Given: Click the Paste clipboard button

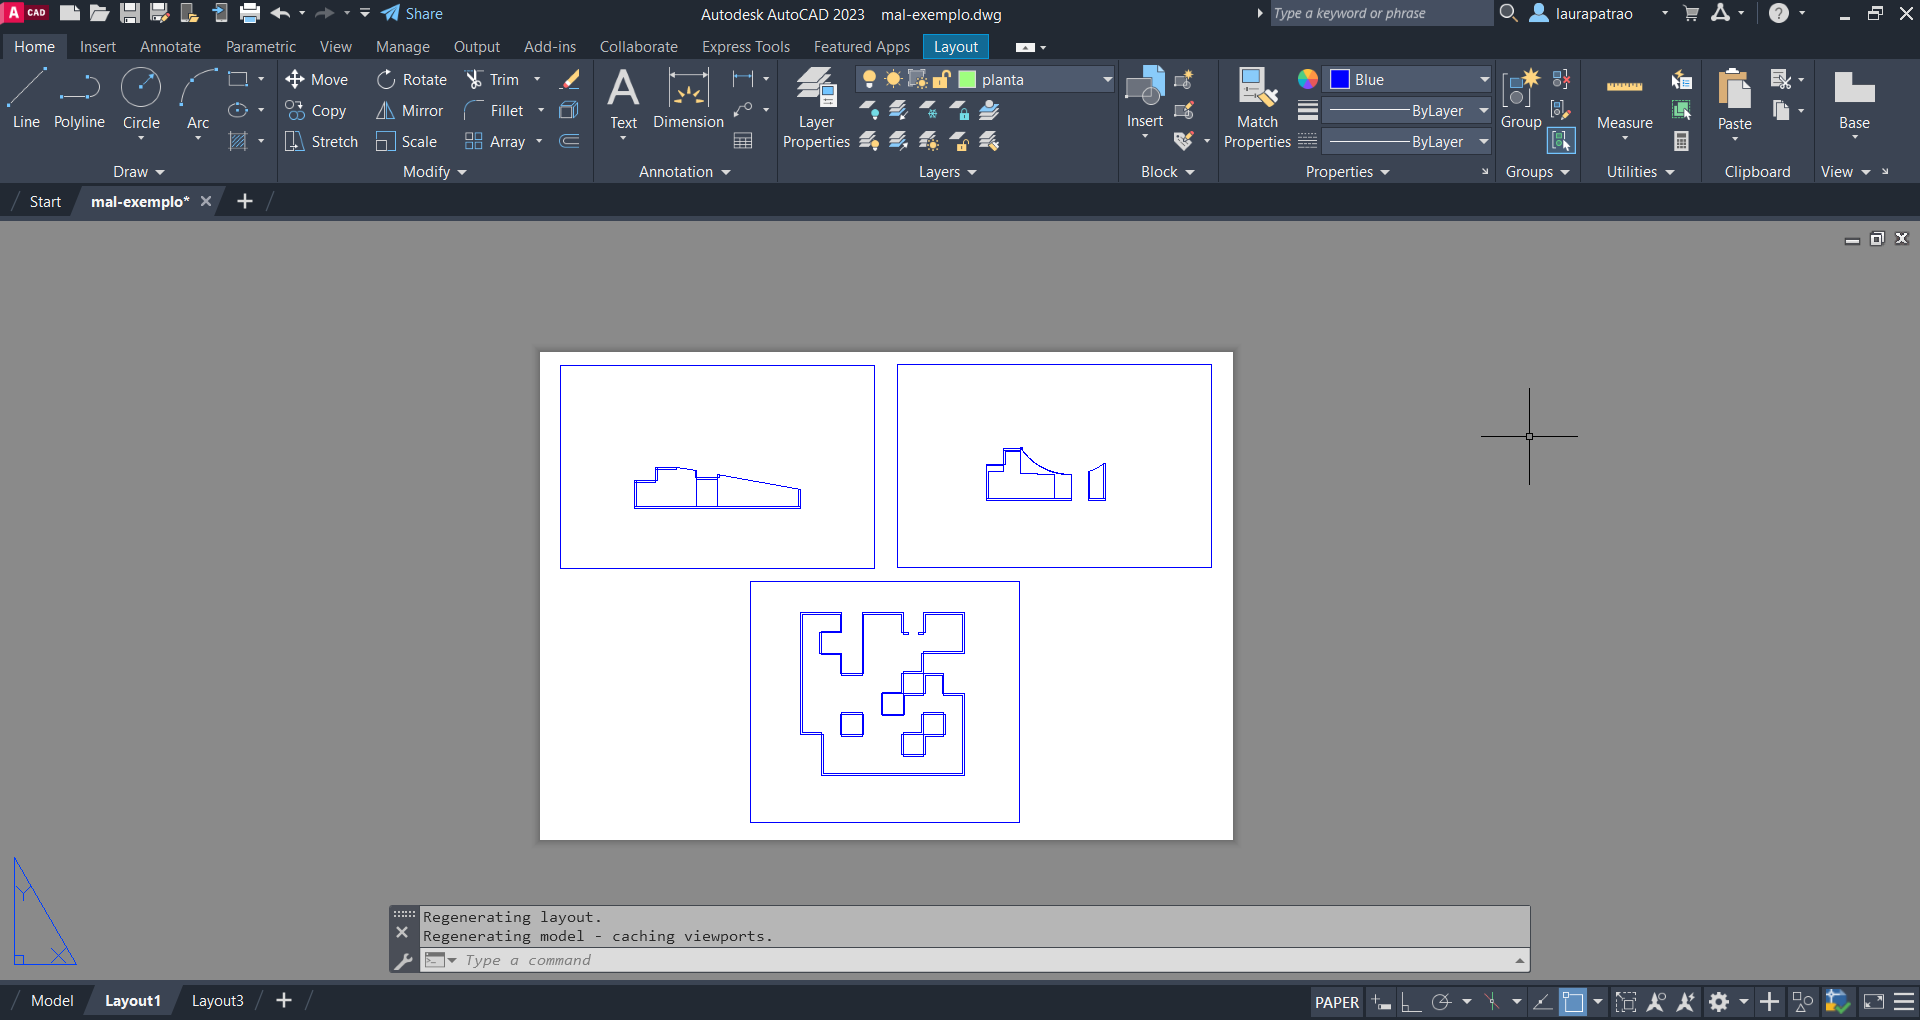Looking at the screenshot, I should pyautogui.click(x=1734, y=99).
